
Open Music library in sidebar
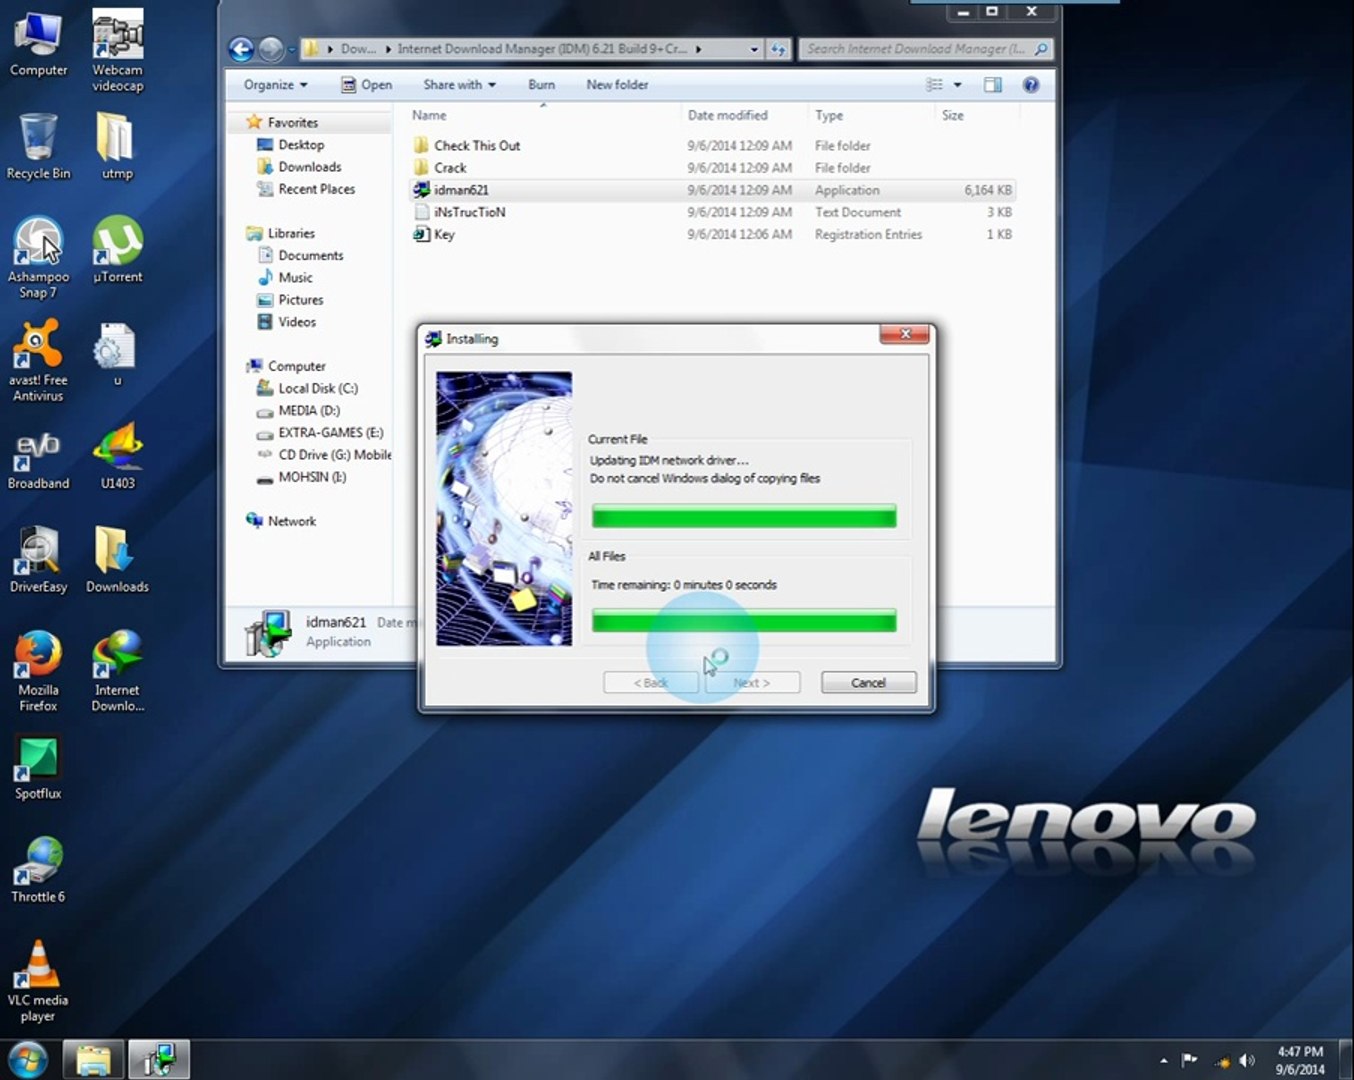tap(295, 278)
